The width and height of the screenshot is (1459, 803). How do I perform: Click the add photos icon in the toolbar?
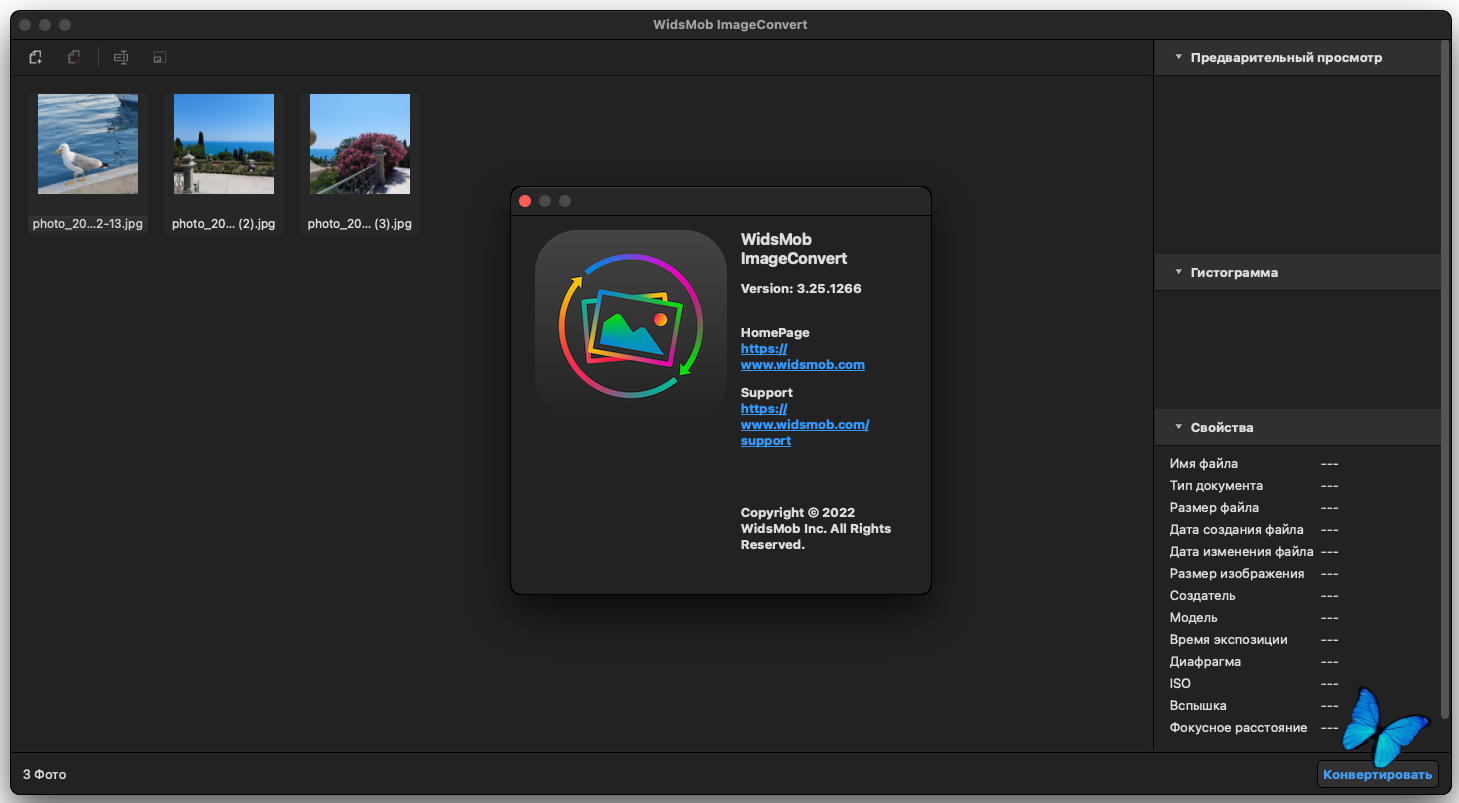[36, 57]
